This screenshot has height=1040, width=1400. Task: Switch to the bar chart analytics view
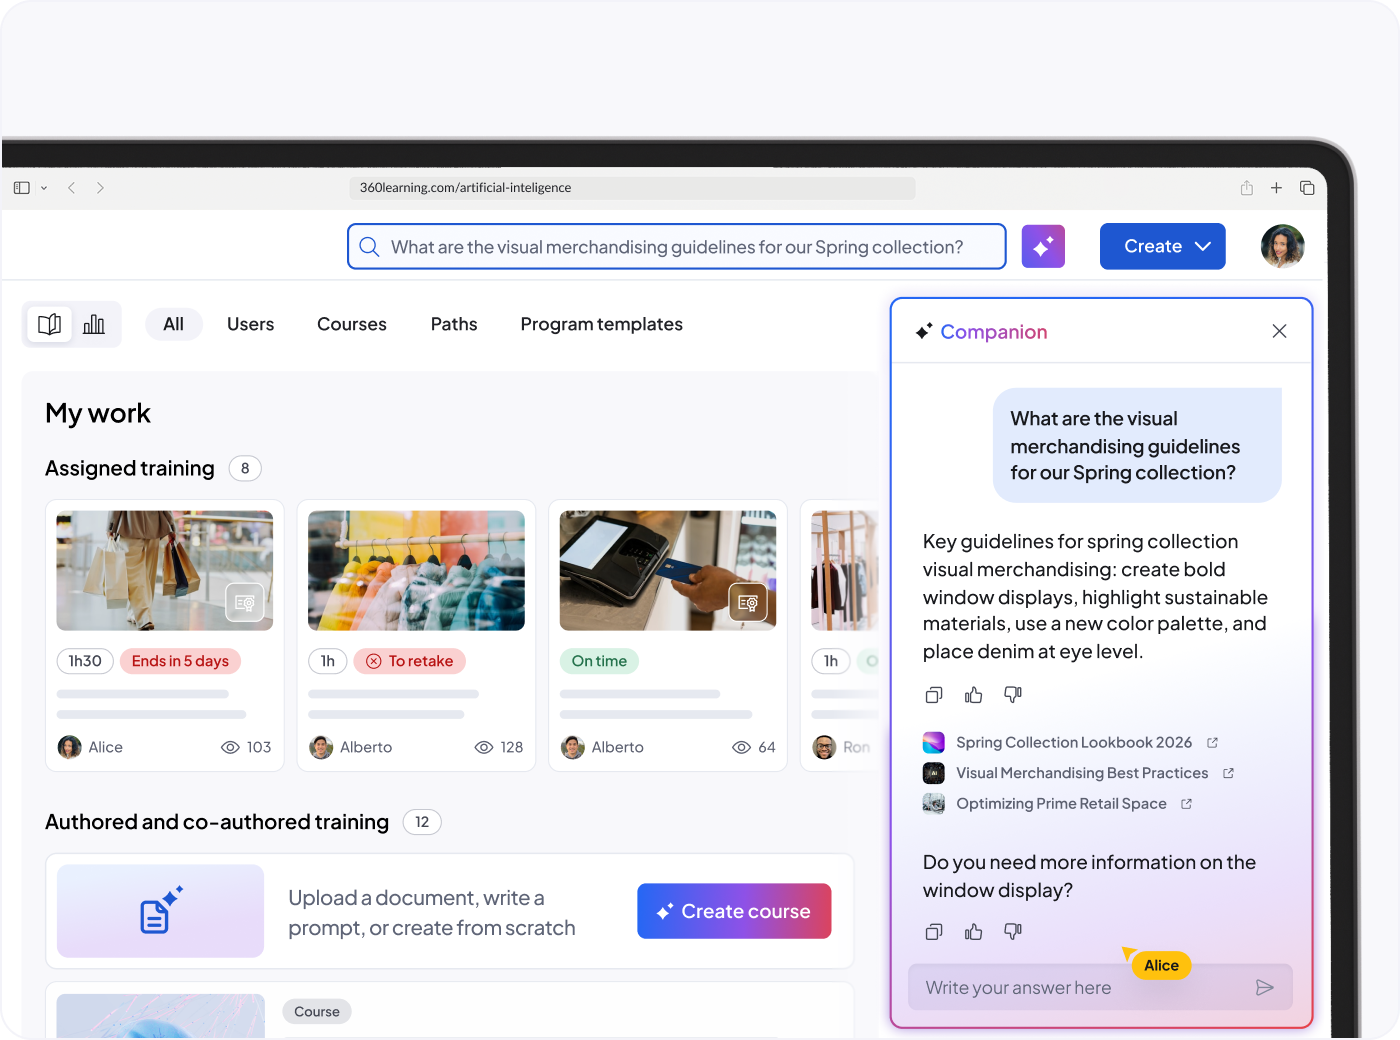coord(94,324)
